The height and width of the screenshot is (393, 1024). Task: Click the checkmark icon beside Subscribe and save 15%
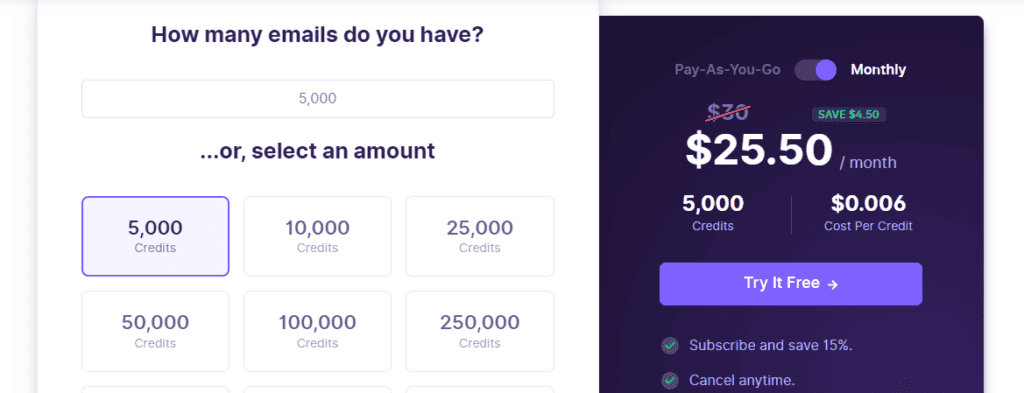pyautogui.click(x=669, y=345)
